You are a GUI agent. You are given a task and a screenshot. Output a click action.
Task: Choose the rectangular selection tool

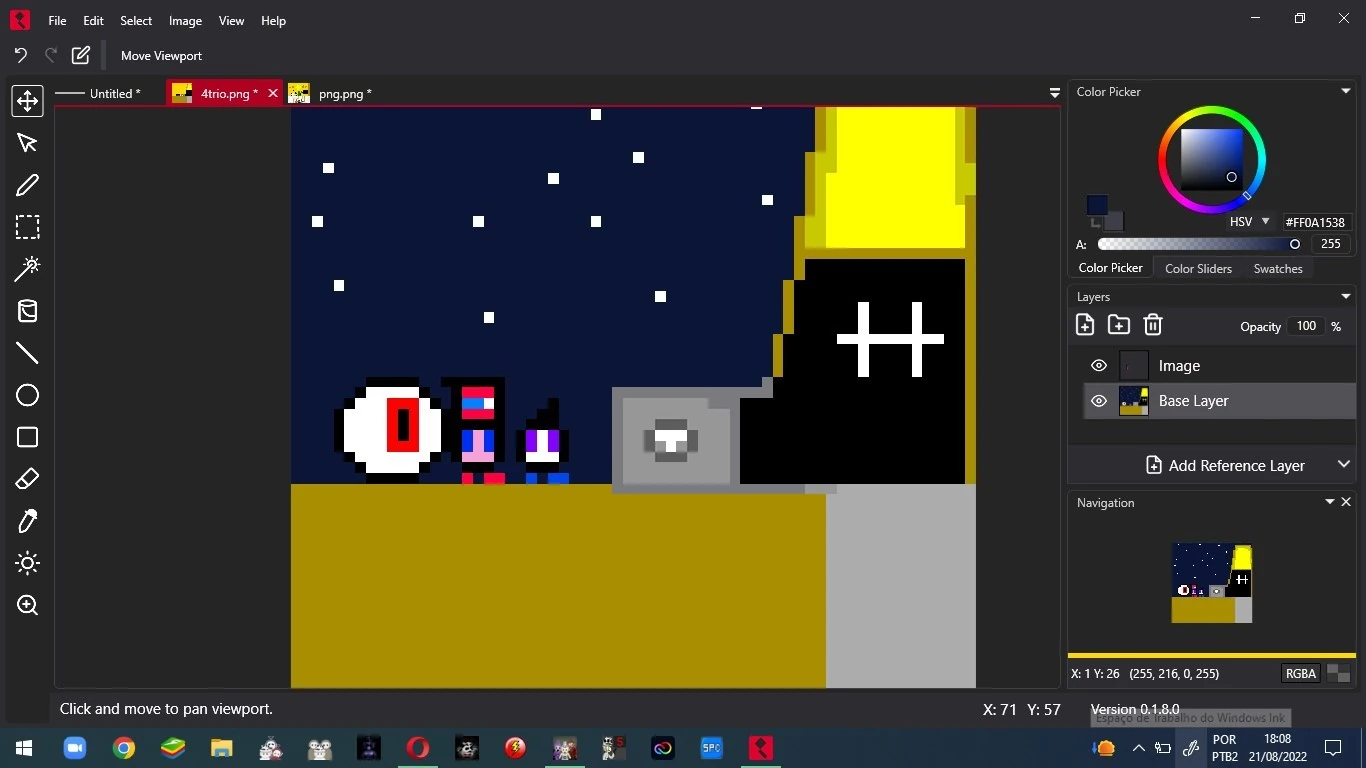pyautogui.click(x=27, y=226)
